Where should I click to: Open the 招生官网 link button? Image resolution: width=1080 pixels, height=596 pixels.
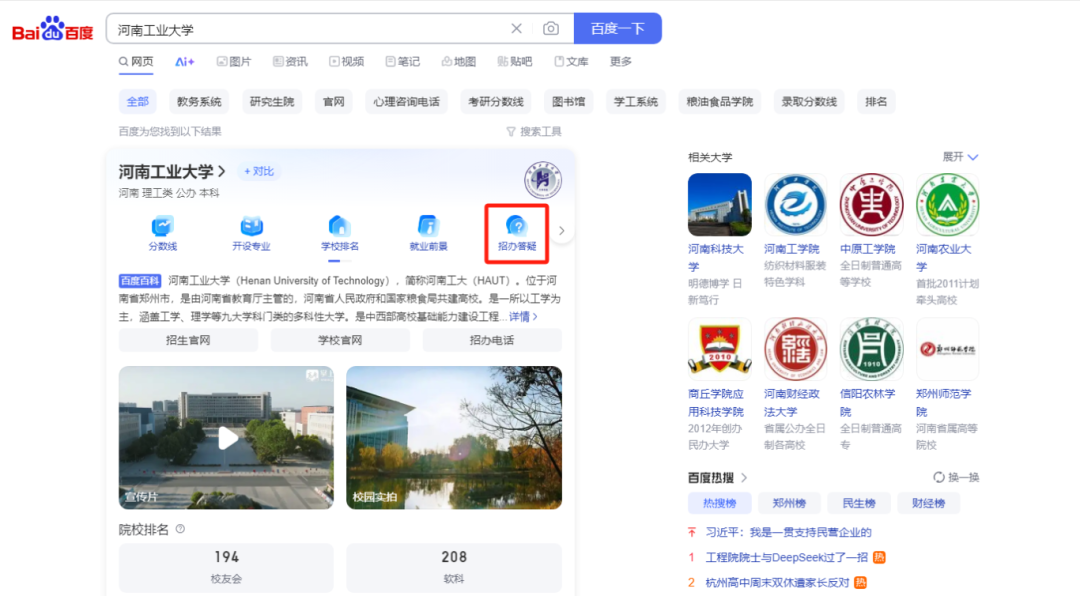(x=188, y=340)
